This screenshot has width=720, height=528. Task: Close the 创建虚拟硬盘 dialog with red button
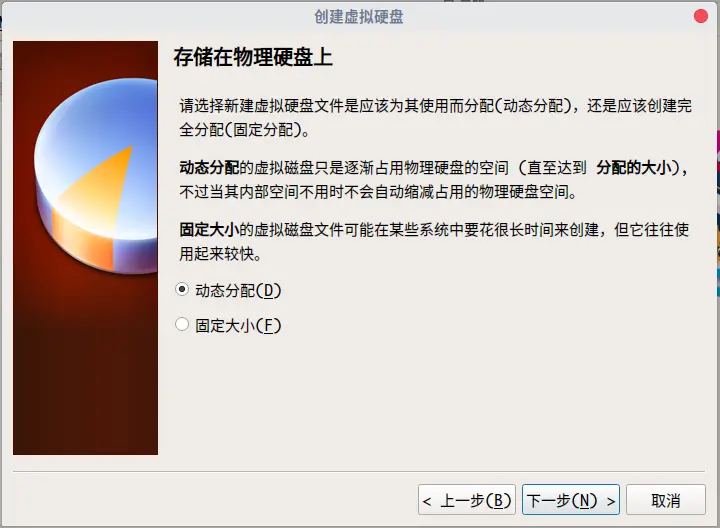coord(701,16)
